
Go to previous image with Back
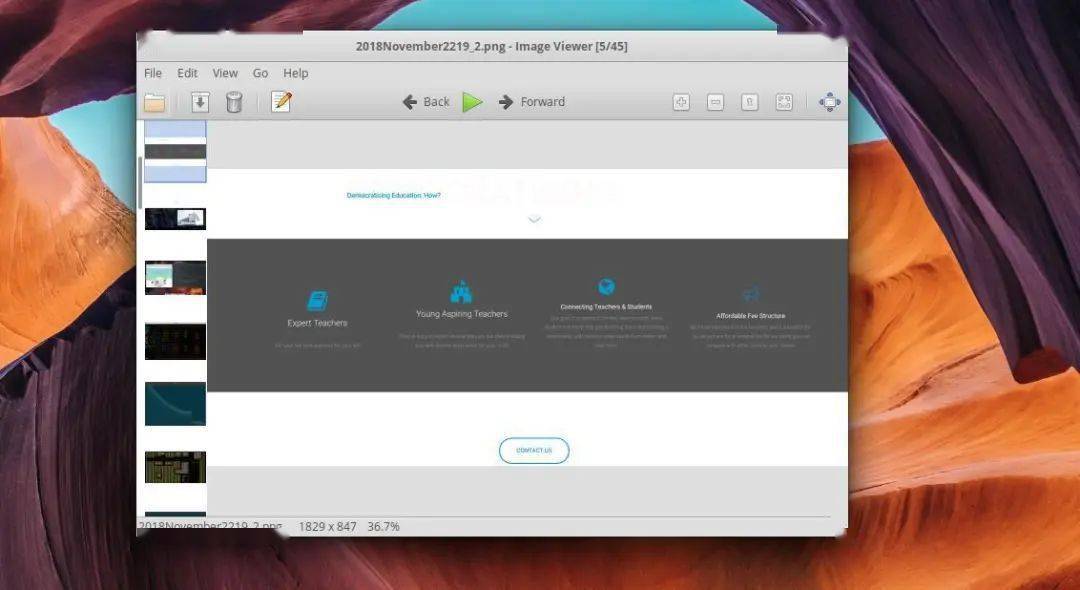pos(426,102)
